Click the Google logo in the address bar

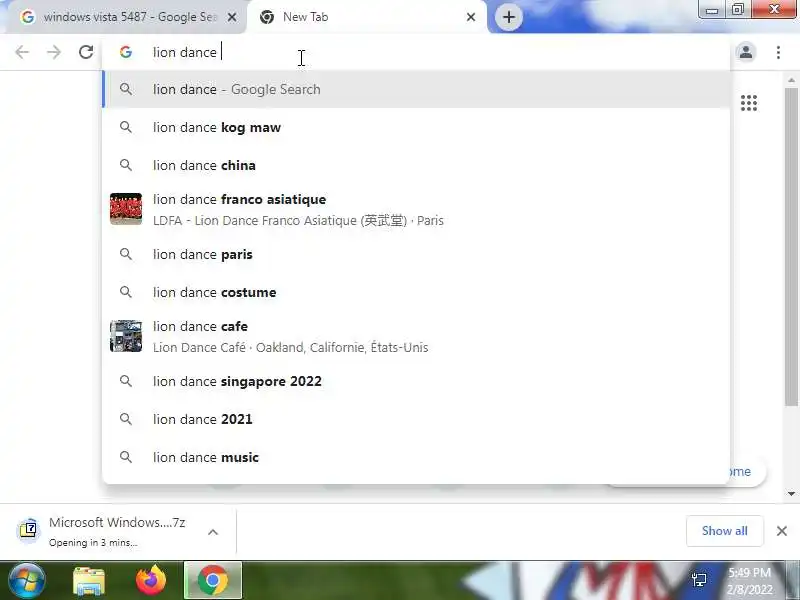126,52
